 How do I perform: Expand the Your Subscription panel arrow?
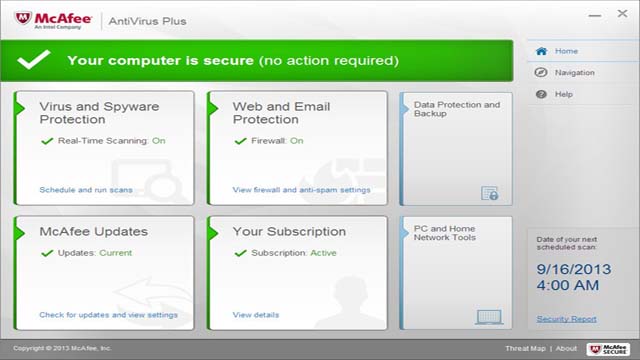tap(213, 233)
